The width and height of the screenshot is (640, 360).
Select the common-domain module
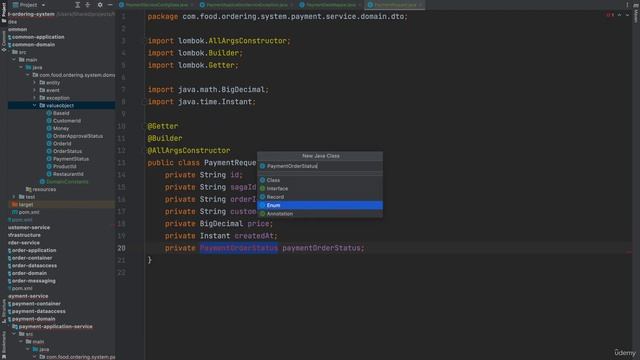[x=33, y=44]
